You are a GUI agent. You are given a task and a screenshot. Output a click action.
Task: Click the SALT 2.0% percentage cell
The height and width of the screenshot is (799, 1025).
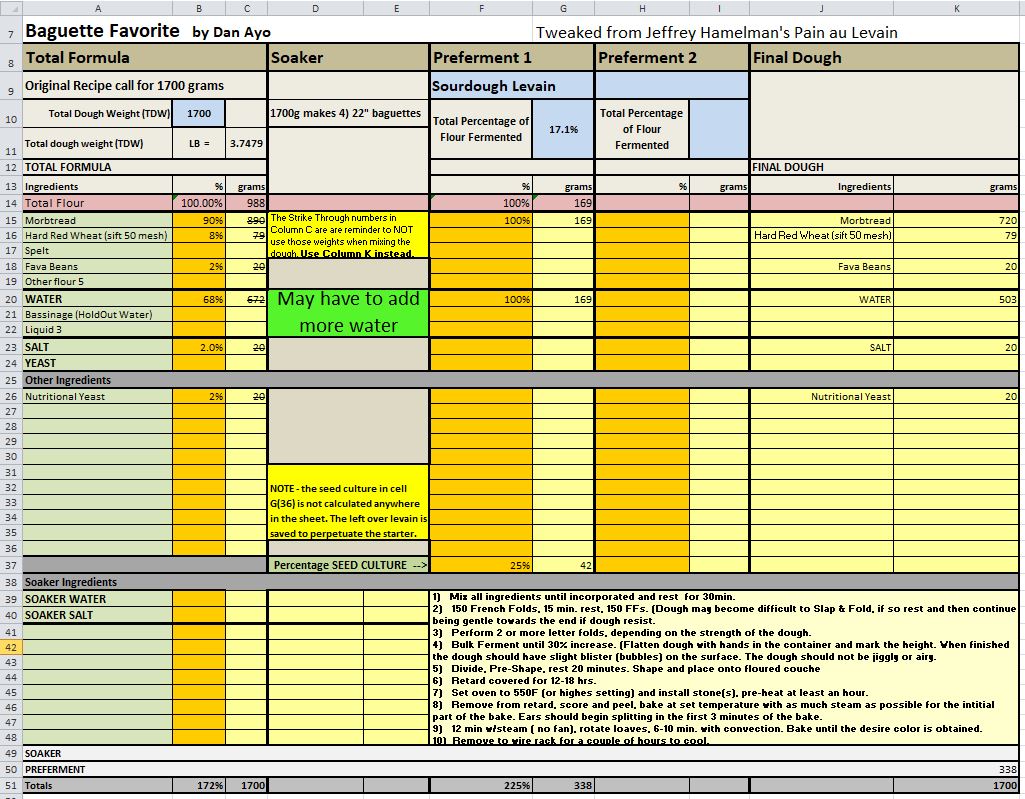[198, 347]
